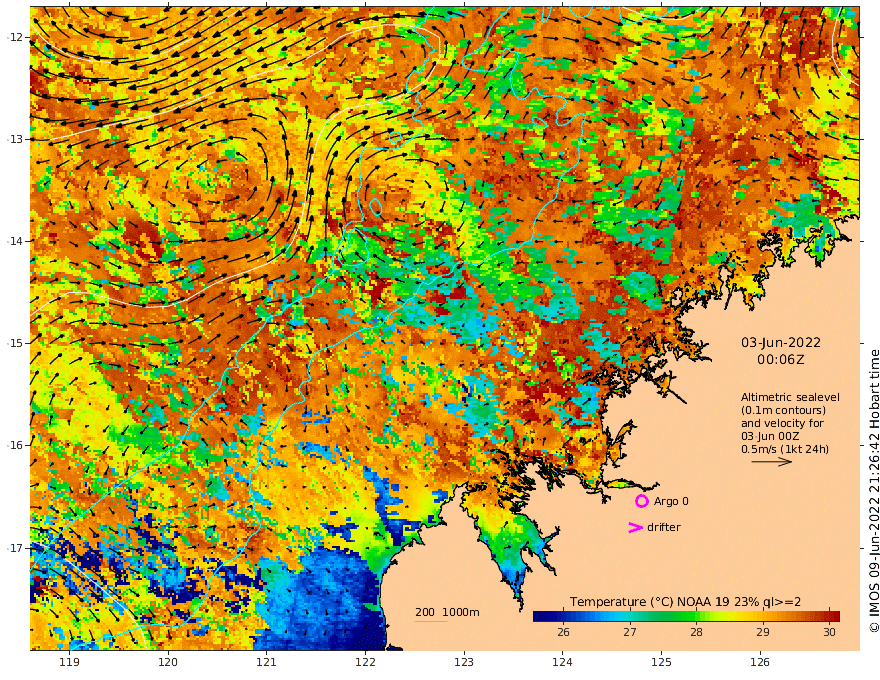Click the date text 03-Jun-2022

tap(781, 342)
